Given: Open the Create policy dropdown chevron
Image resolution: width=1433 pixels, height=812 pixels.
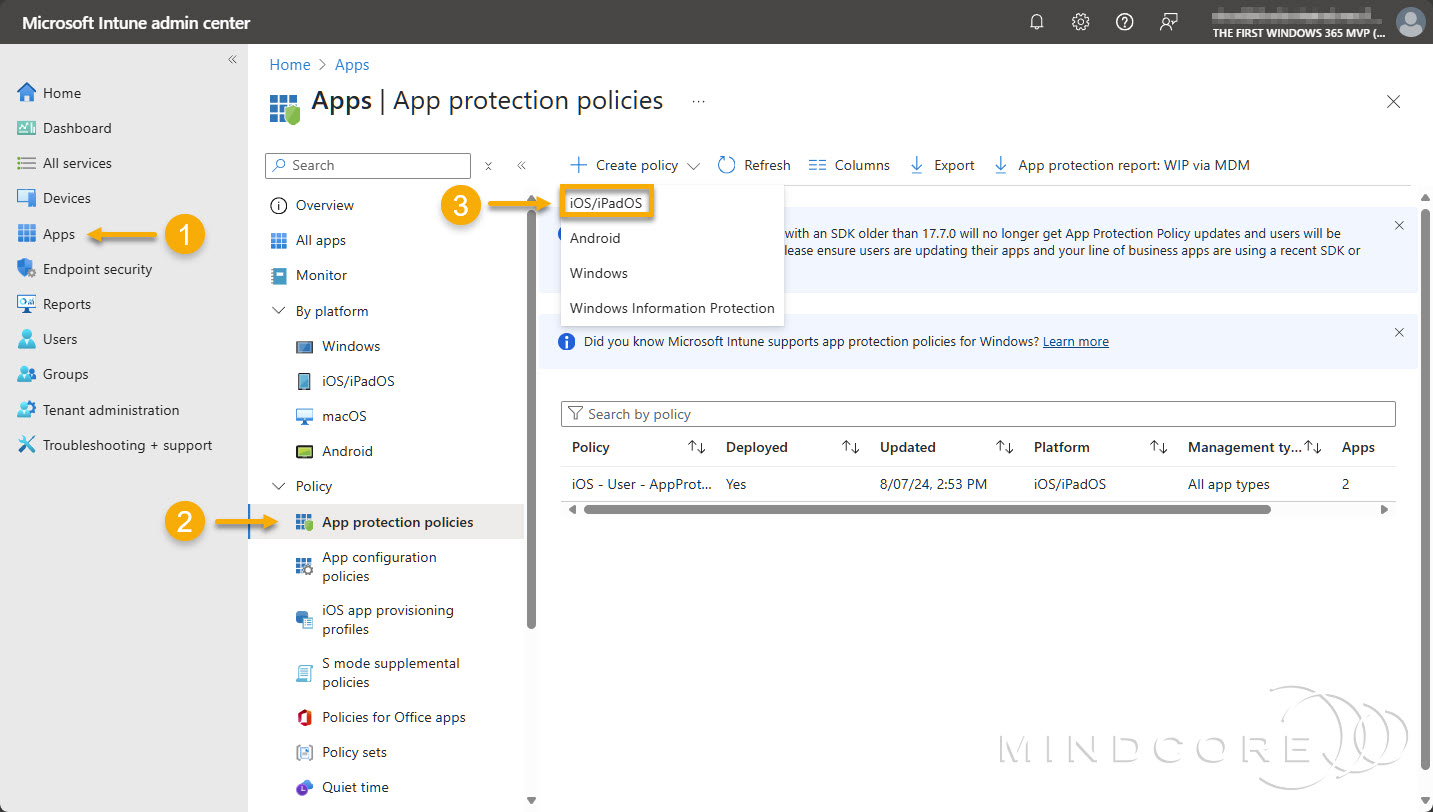Looking at the screenshot, I should pyautogui.click(x=691, y=164).
